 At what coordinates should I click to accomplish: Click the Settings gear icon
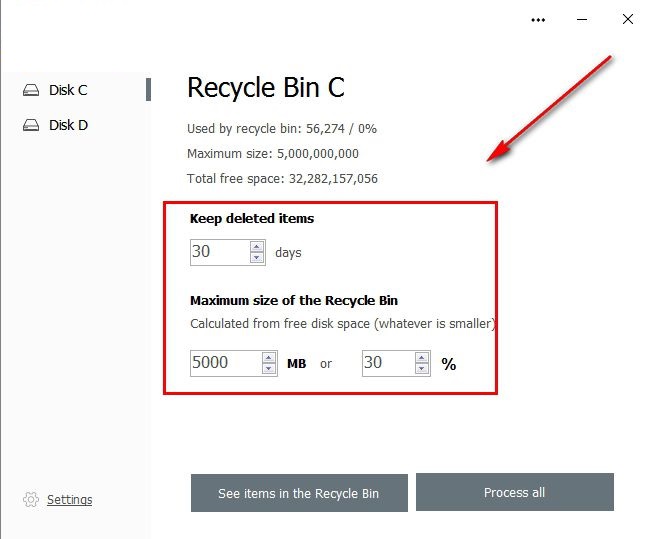pos(31,500)
